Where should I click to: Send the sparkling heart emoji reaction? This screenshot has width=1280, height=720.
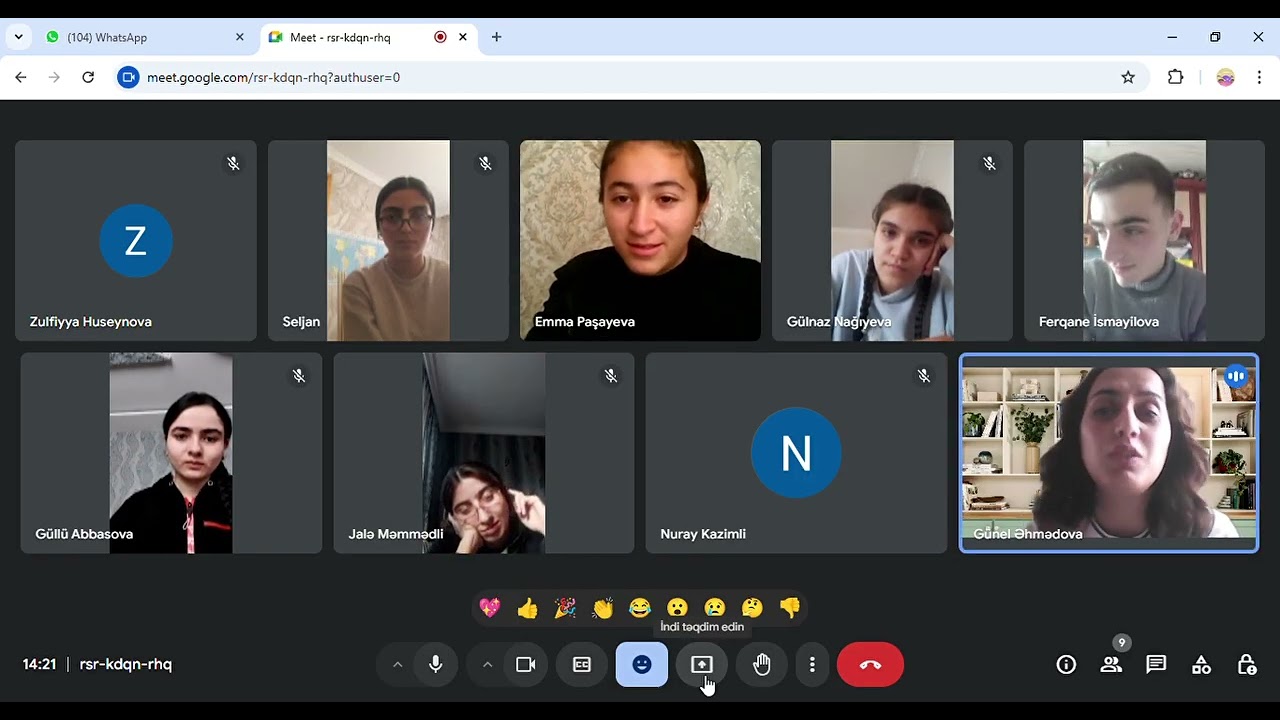click(490, 608)
